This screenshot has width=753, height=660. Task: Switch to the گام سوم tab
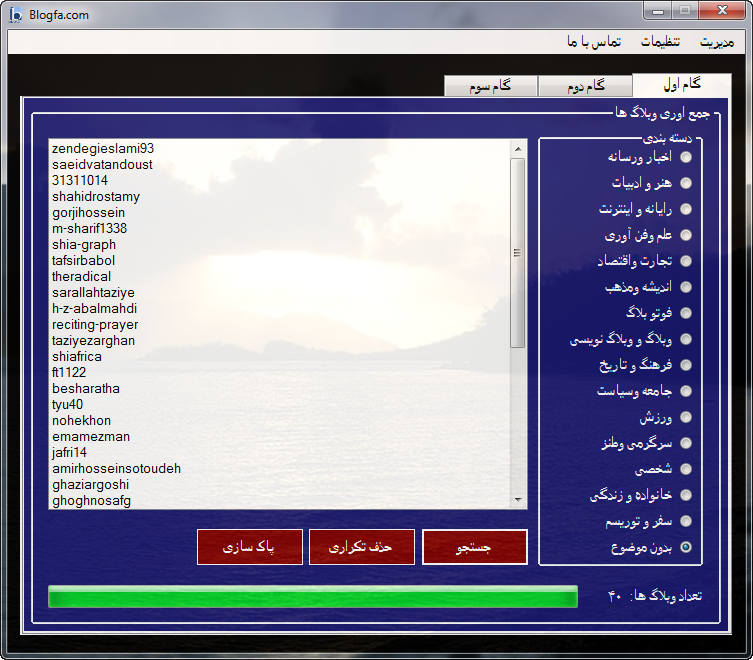click(490, 86)
